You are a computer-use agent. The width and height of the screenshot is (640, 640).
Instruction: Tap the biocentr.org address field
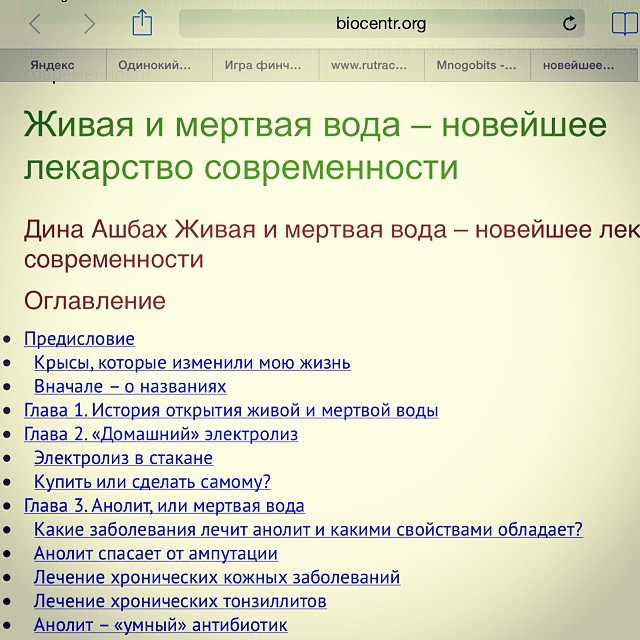(382, 24)
